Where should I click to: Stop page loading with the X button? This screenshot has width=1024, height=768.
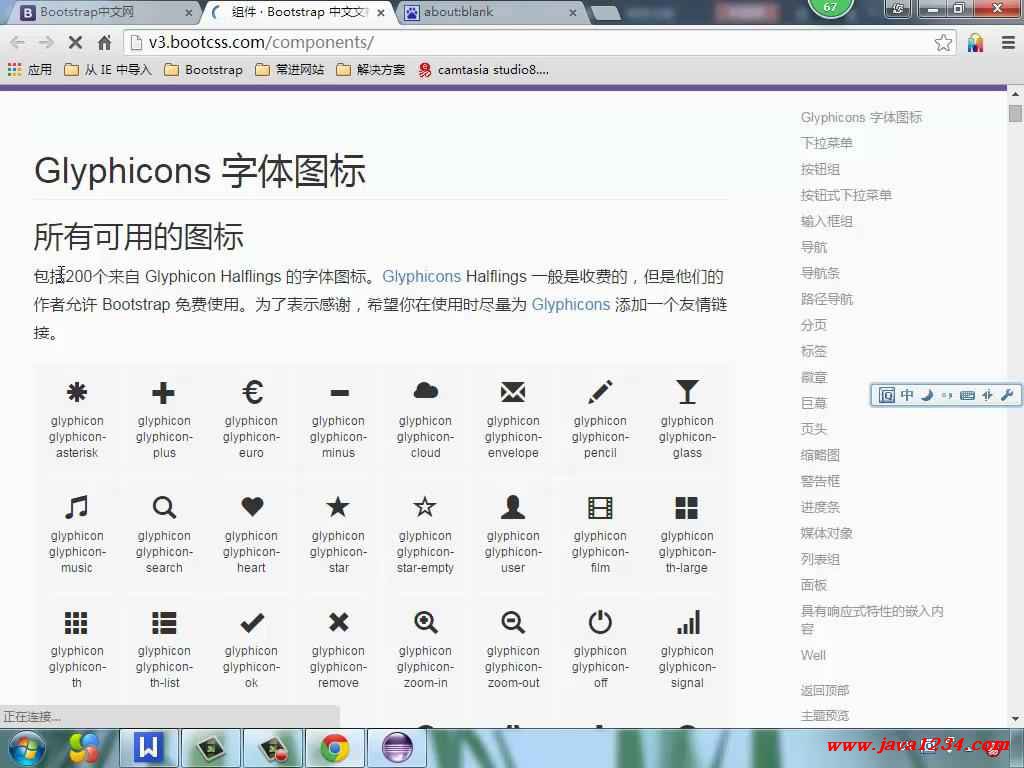[75, 42]
